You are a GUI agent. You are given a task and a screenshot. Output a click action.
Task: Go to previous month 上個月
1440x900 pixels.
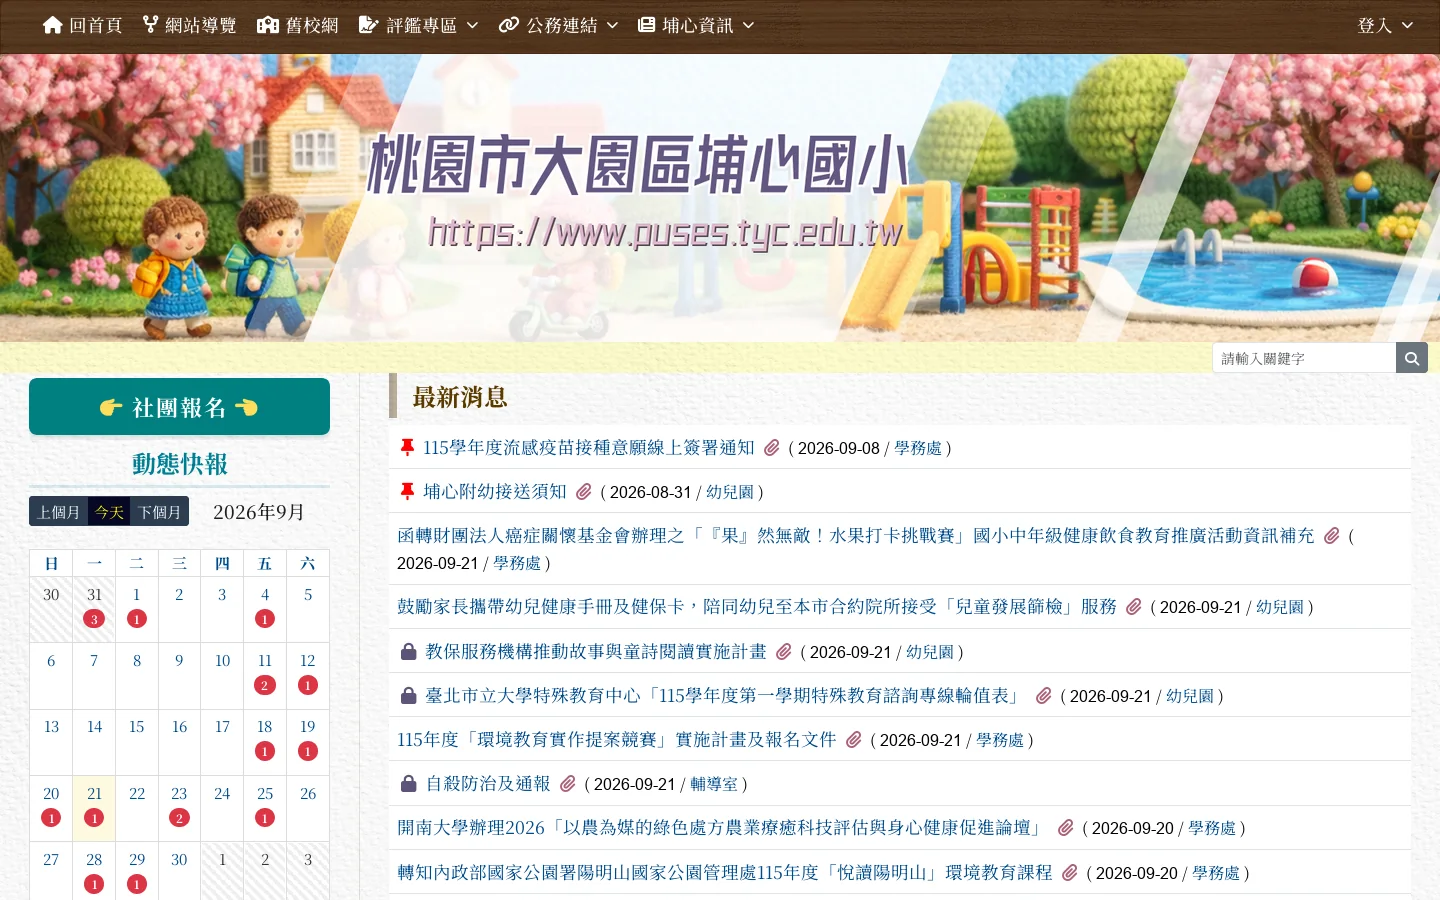(59, 512)
